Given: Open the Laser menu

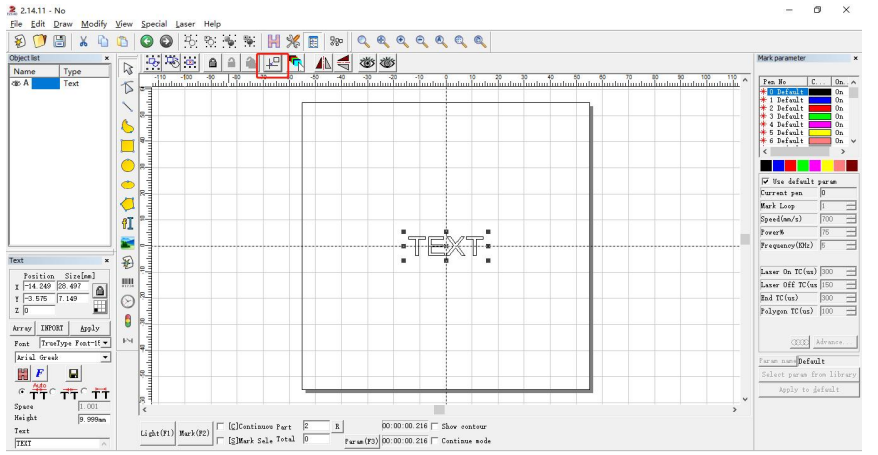Looking at the screenshot, I should [x=185, y=23].
